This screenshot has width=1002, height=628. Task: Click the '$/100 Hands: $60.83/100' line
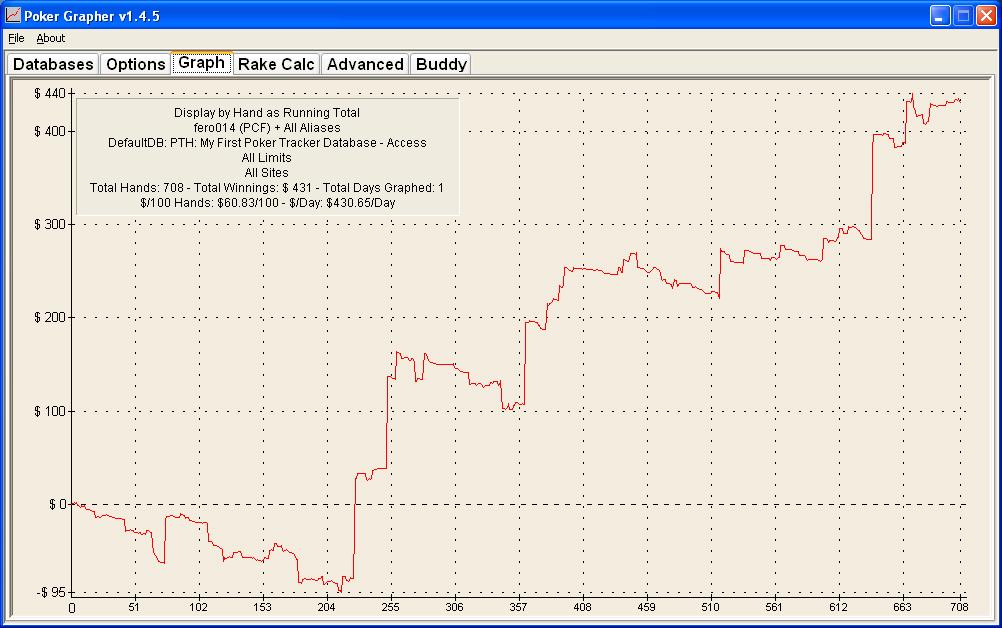pos(268,203)
